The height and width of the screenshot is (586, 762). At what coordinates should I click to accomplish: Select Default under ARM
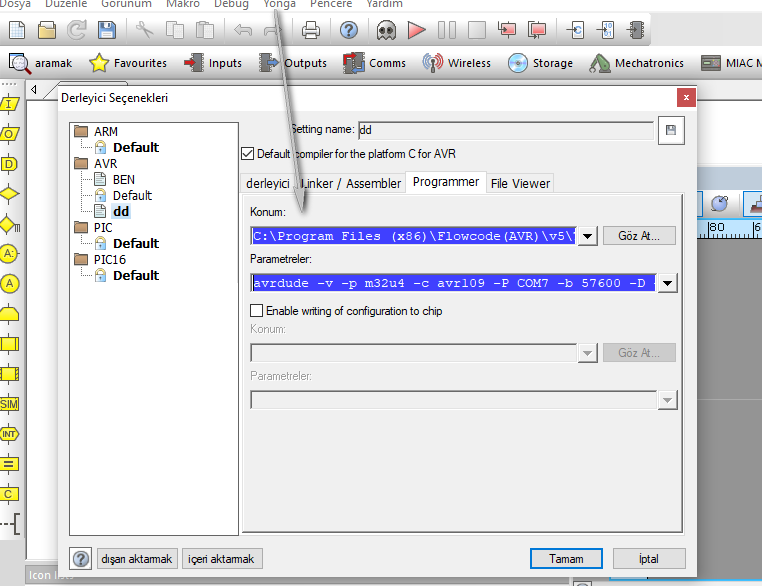(136, 148)
